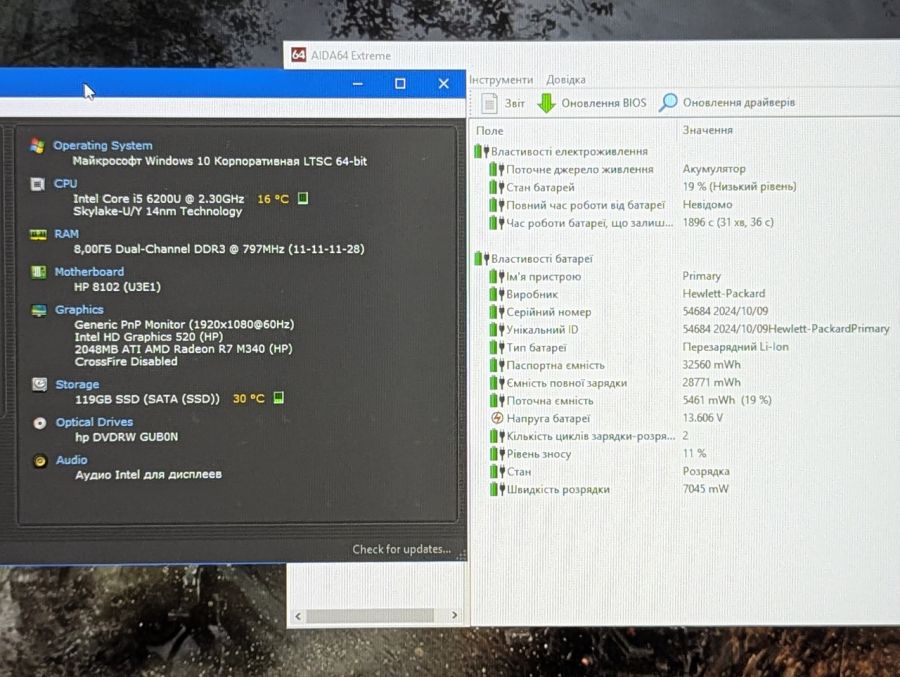Click the hp DVDRW GUB0N text
900x677 pixels.
[126, 437]
